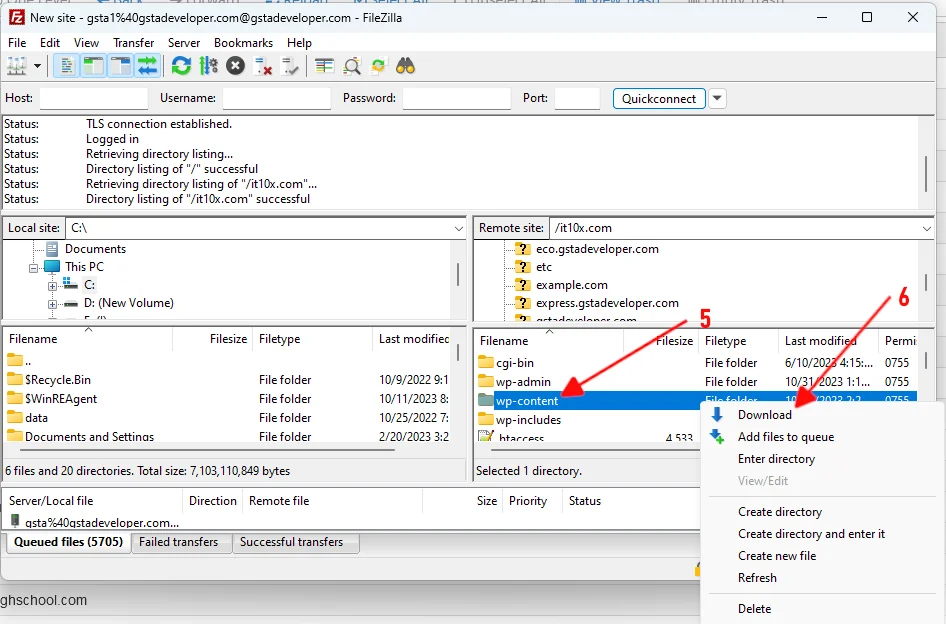This screenshot has width=946, height=624.
Task: Start processing the queue via toolbar icon
Action: 208,66
